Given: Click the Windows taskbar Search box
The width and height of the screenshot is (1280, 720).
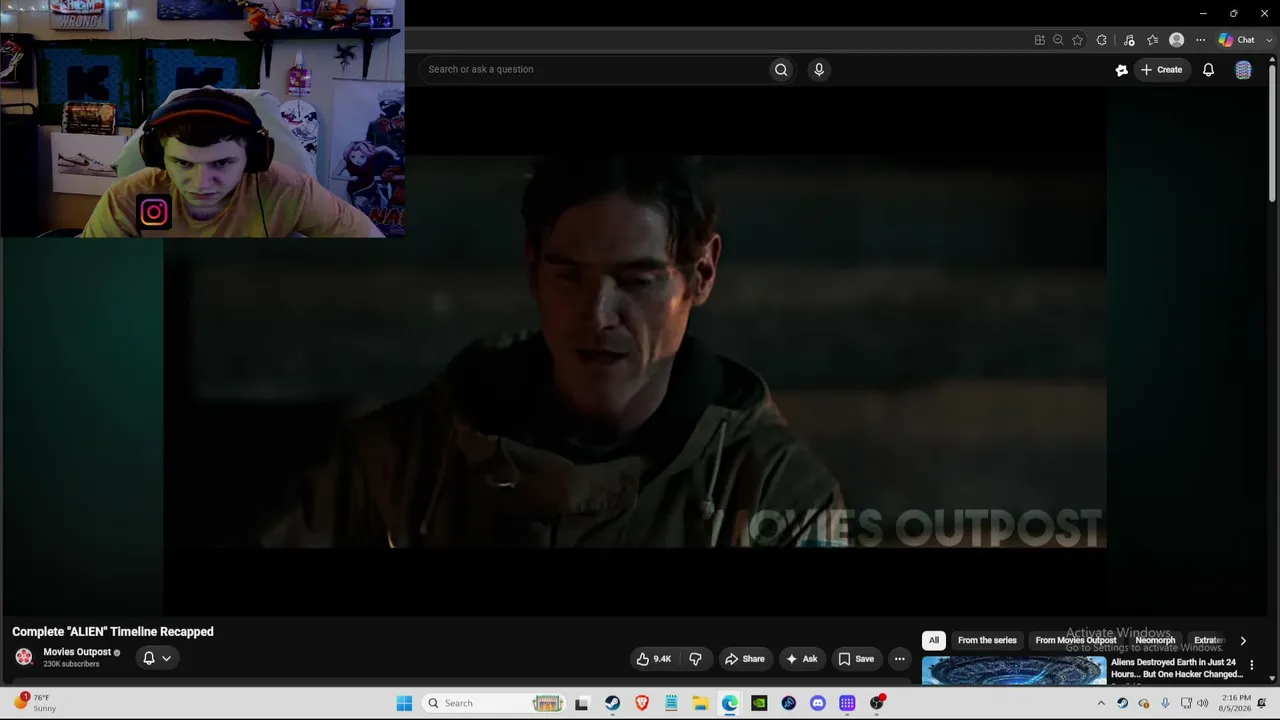Looking at the screenshot, I should (x=494, y=703).
